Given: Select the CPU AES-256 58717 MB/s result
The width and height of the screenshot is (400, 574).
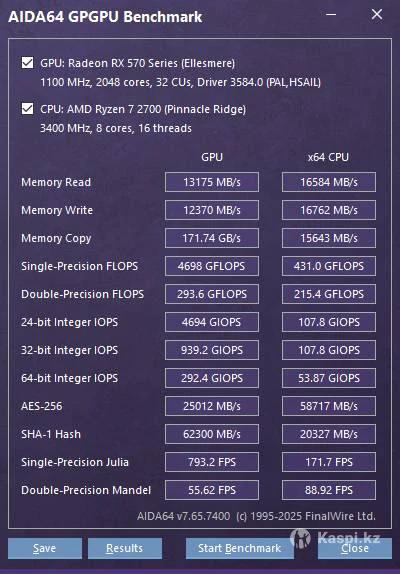Looking at the screenshot, I should [329, 406].
